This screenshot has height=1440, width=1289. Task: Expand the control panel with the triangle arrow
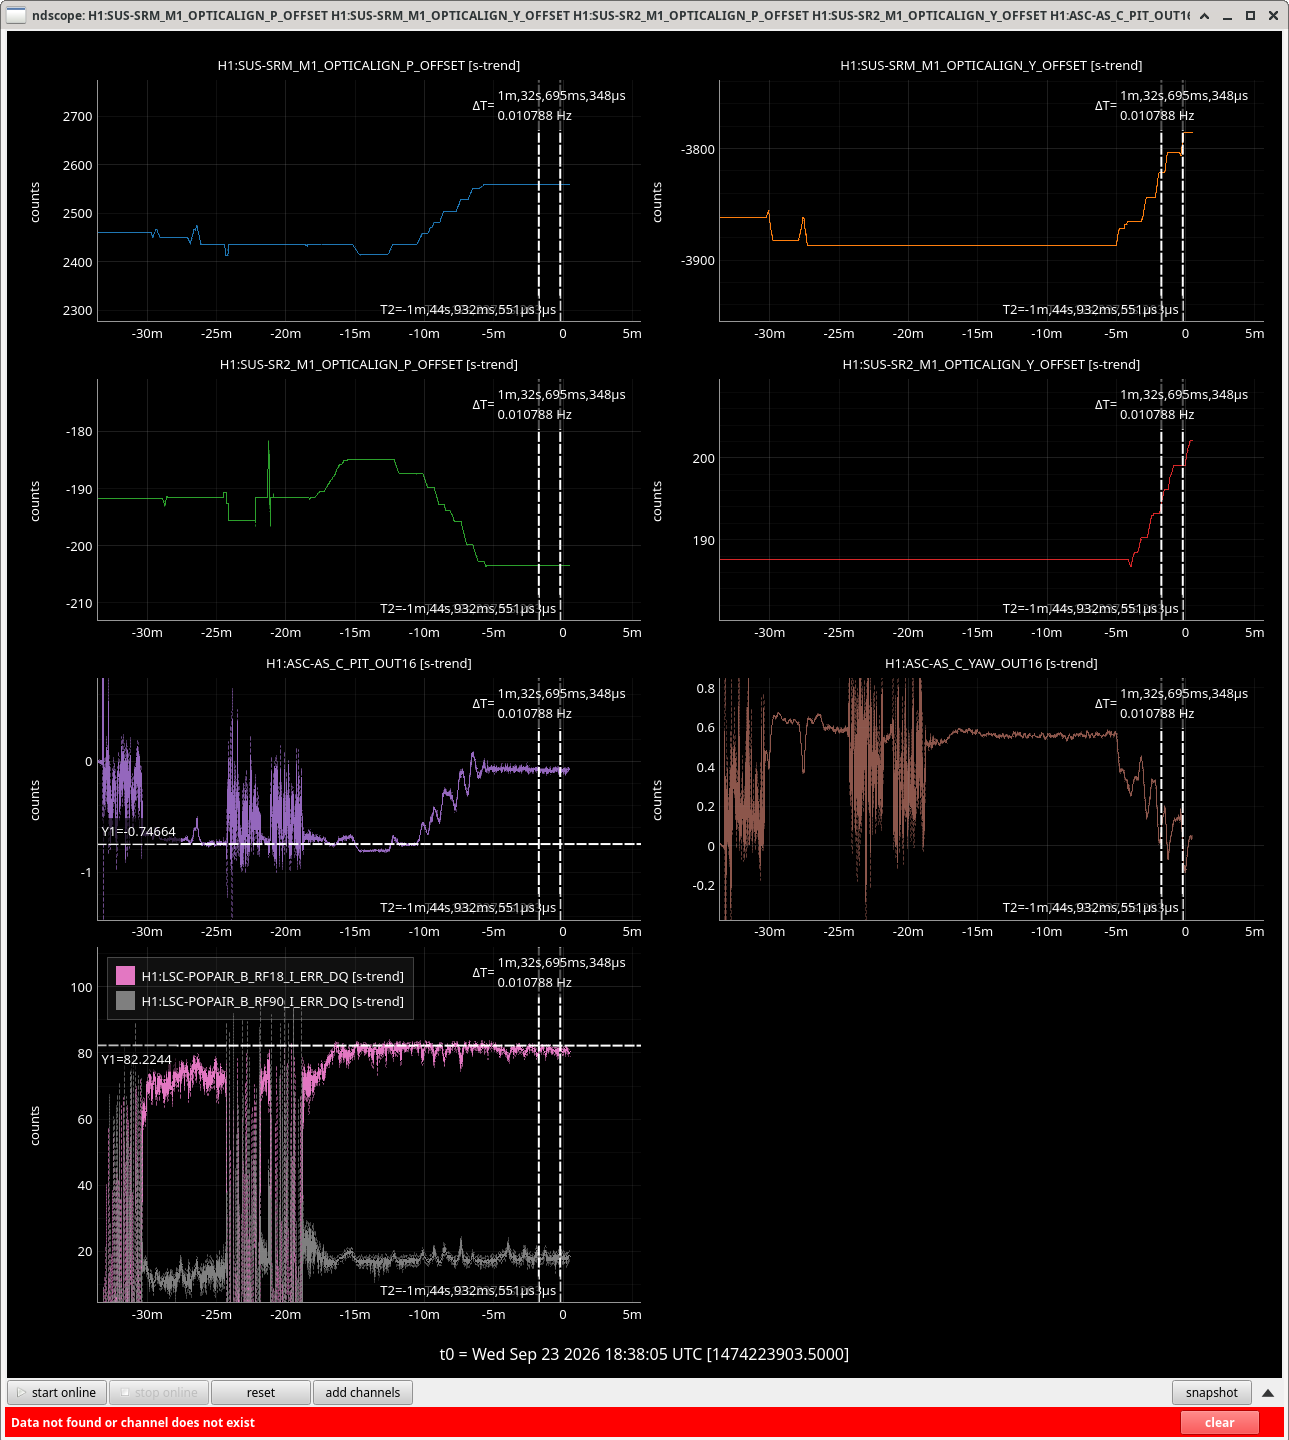1267,1392
